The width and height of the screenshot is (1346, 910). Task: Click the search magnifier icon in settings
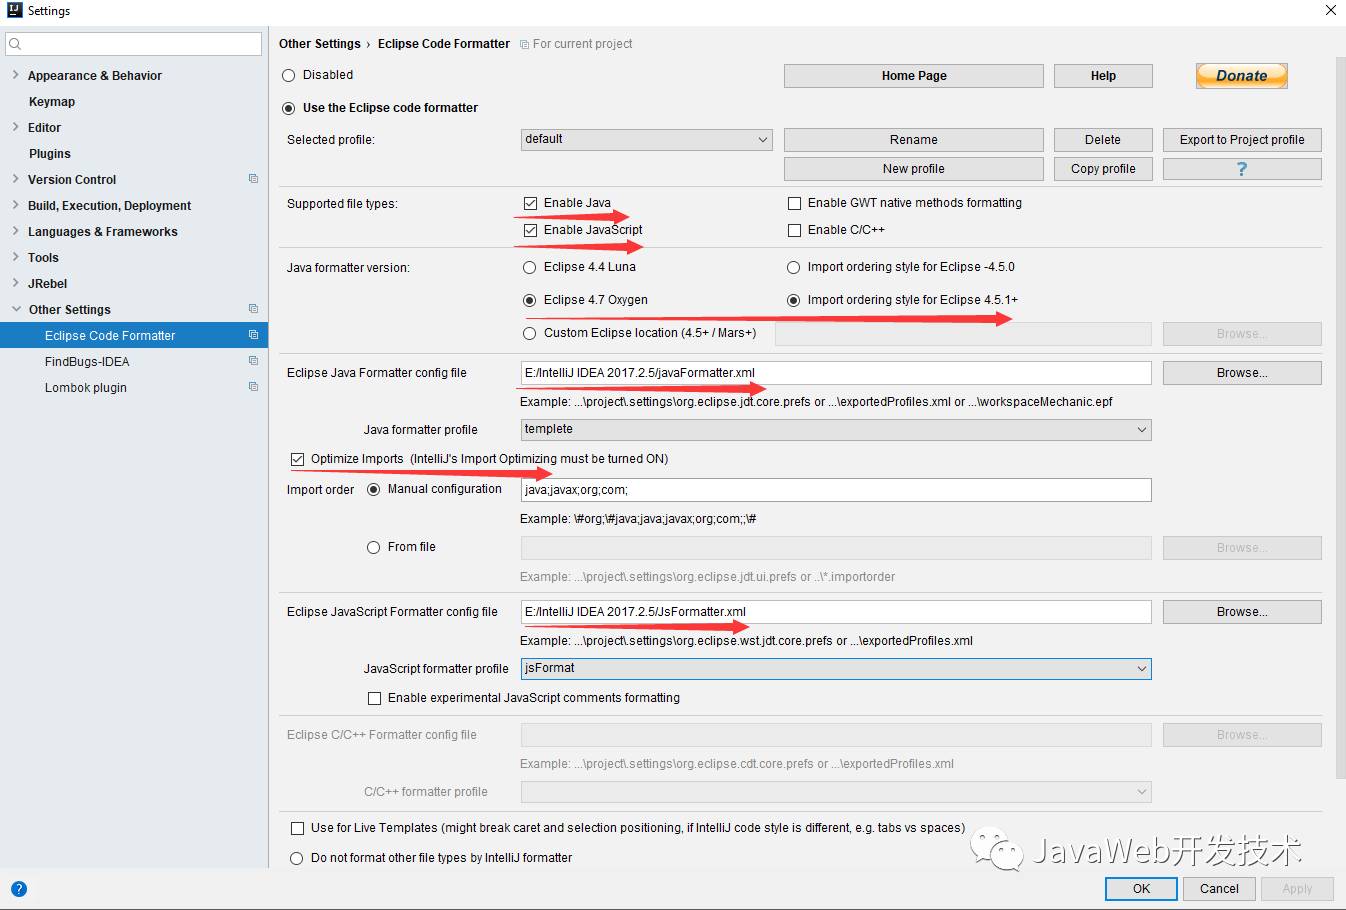click(x=15, y=44)
